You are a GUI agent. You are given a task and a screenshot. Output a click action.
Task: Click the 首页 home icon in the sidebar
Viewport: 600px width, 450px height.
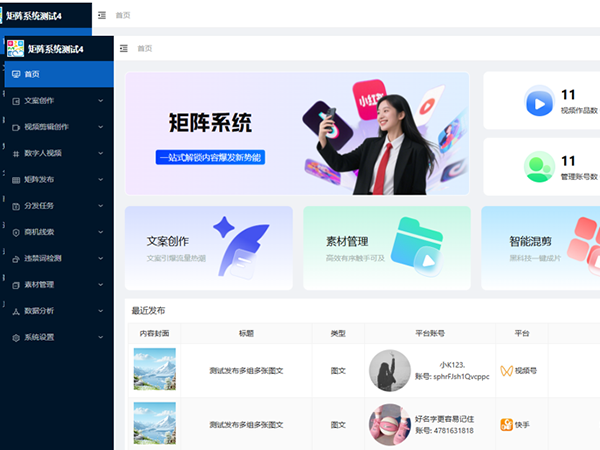(x=15, y=75)
